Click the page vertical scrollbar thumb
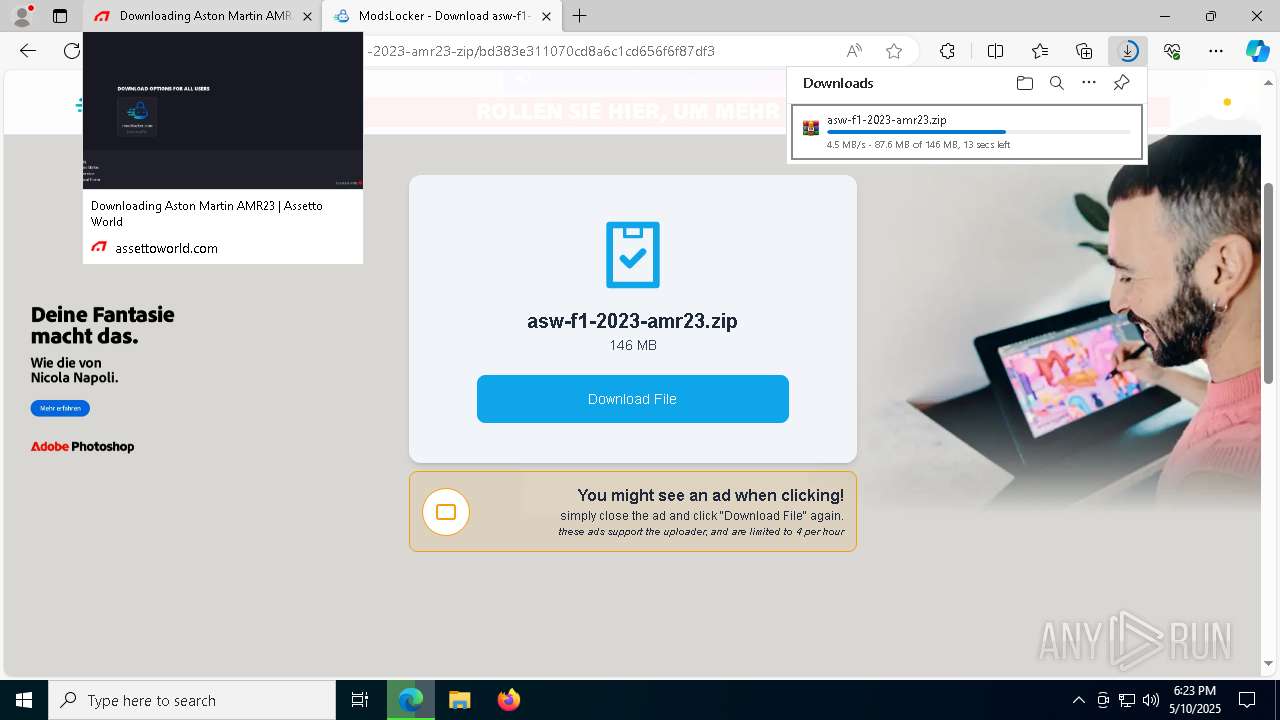 click(x=1268, y=282)
